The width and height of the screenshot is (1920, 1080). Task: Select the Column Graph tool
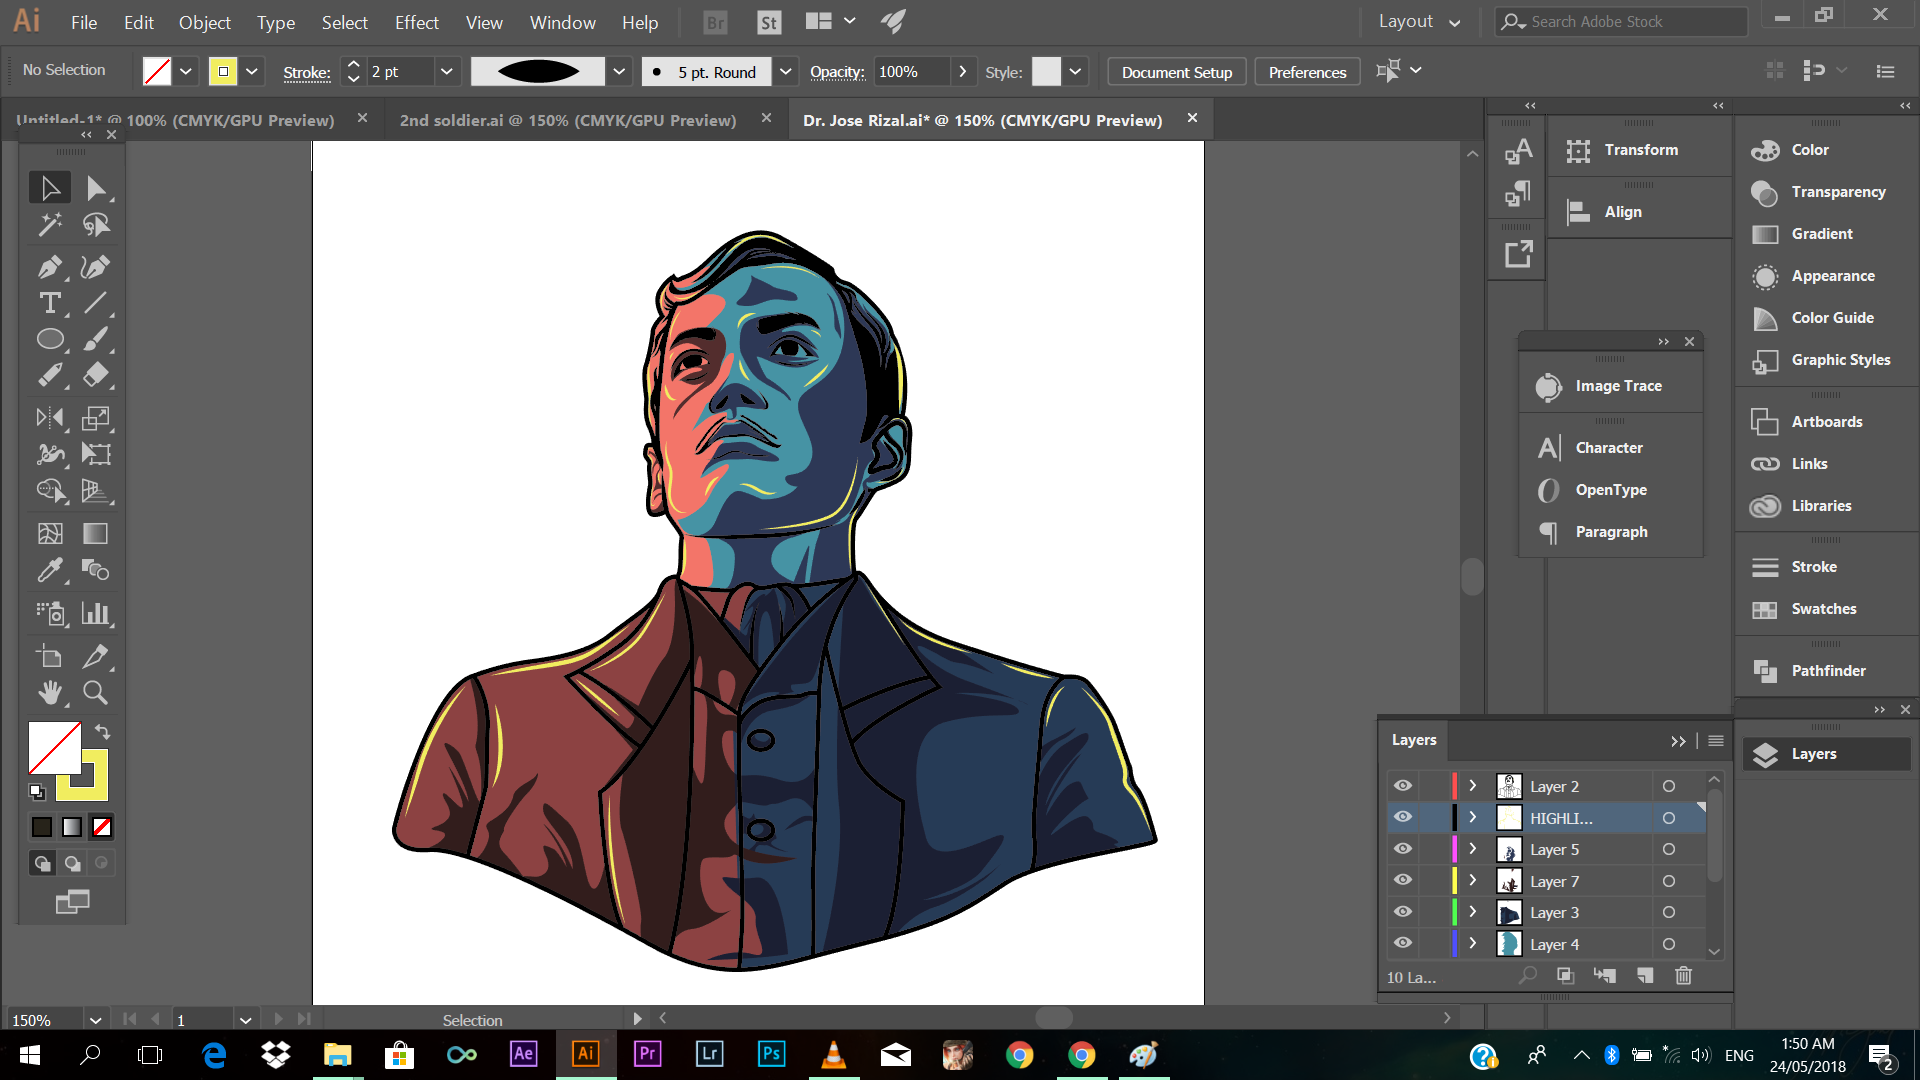click(x=96, y=612)
